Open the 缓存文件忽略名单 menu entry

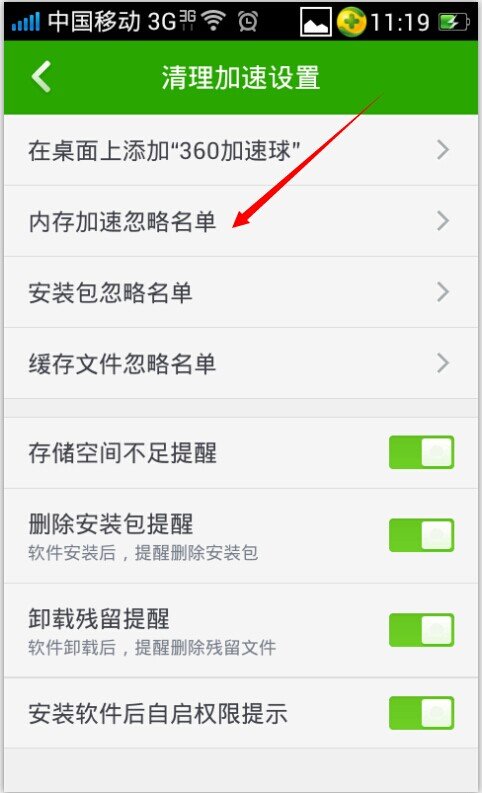241,363
